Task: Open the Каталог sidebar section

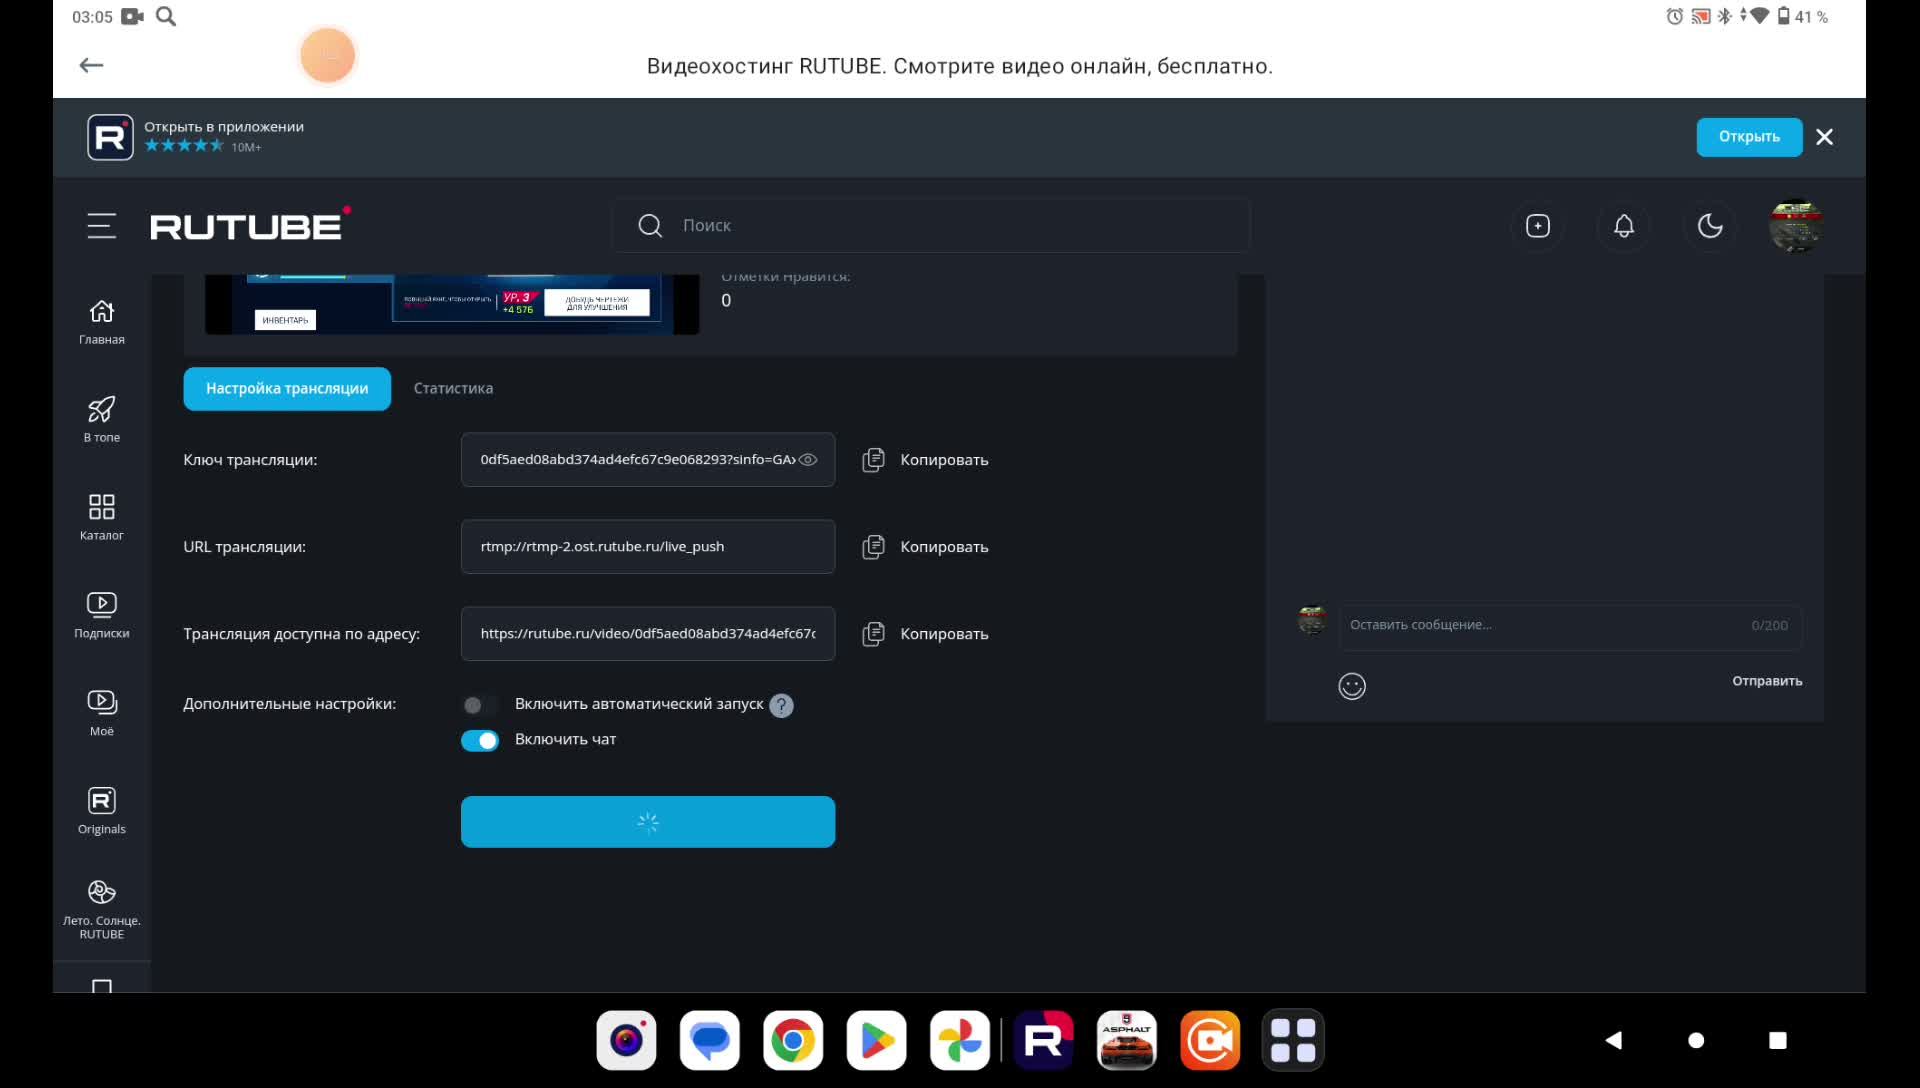Action: point(101,516)
